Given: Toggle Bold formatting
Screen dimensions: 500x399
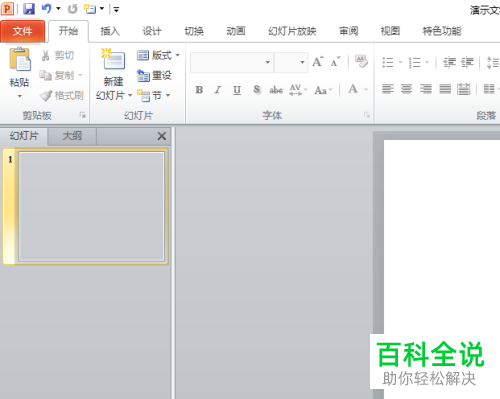Looking at the screenshot, I should (x=199, y=90).
